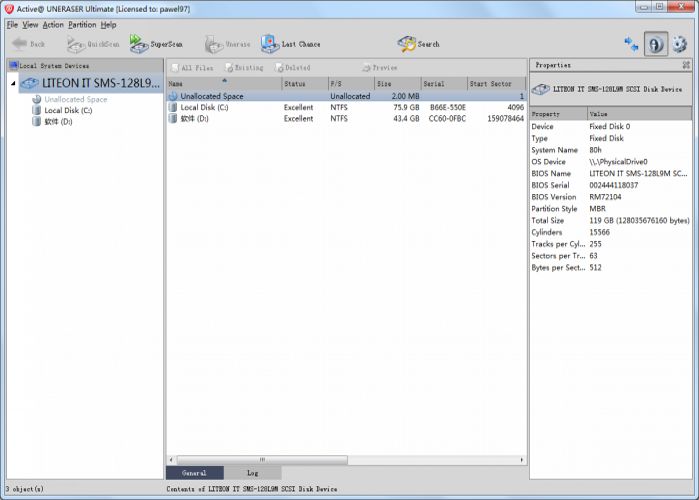Click the Cylinders 15566 value
699x500 pixels.
[599, 232]
